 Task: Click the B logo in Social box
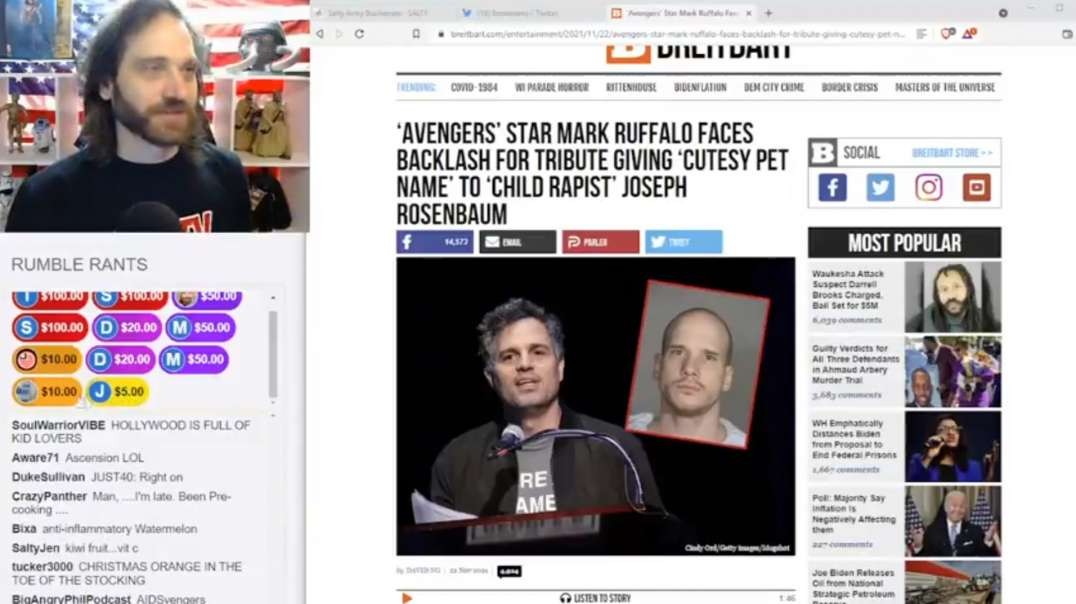coord(823,152)
